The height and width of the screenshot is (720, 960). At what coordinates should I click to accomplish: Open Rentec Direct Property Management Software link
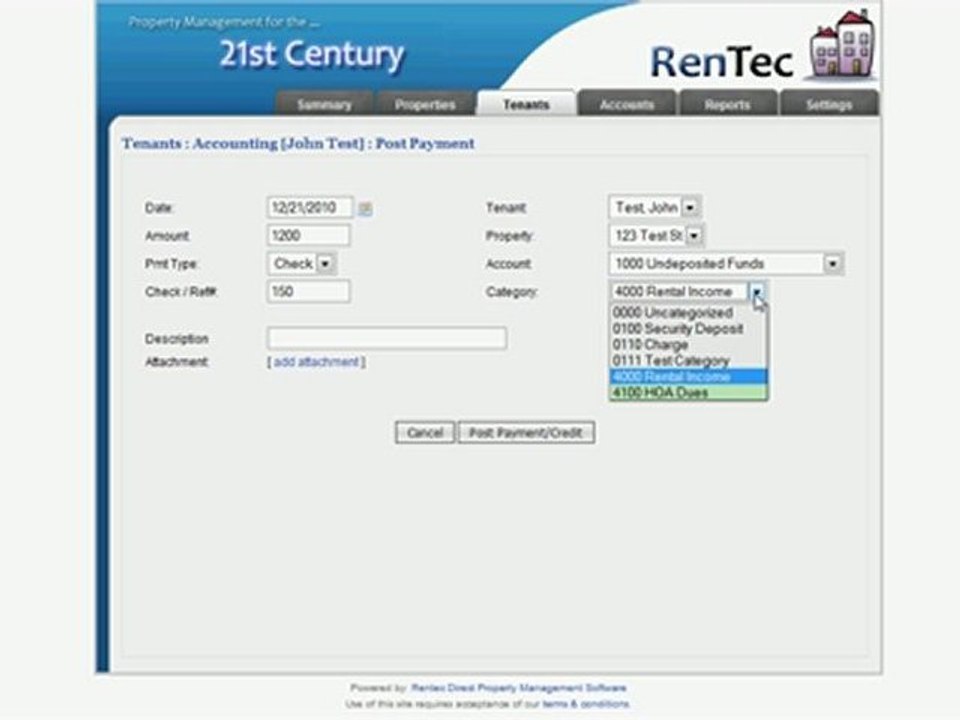[518, 688]
